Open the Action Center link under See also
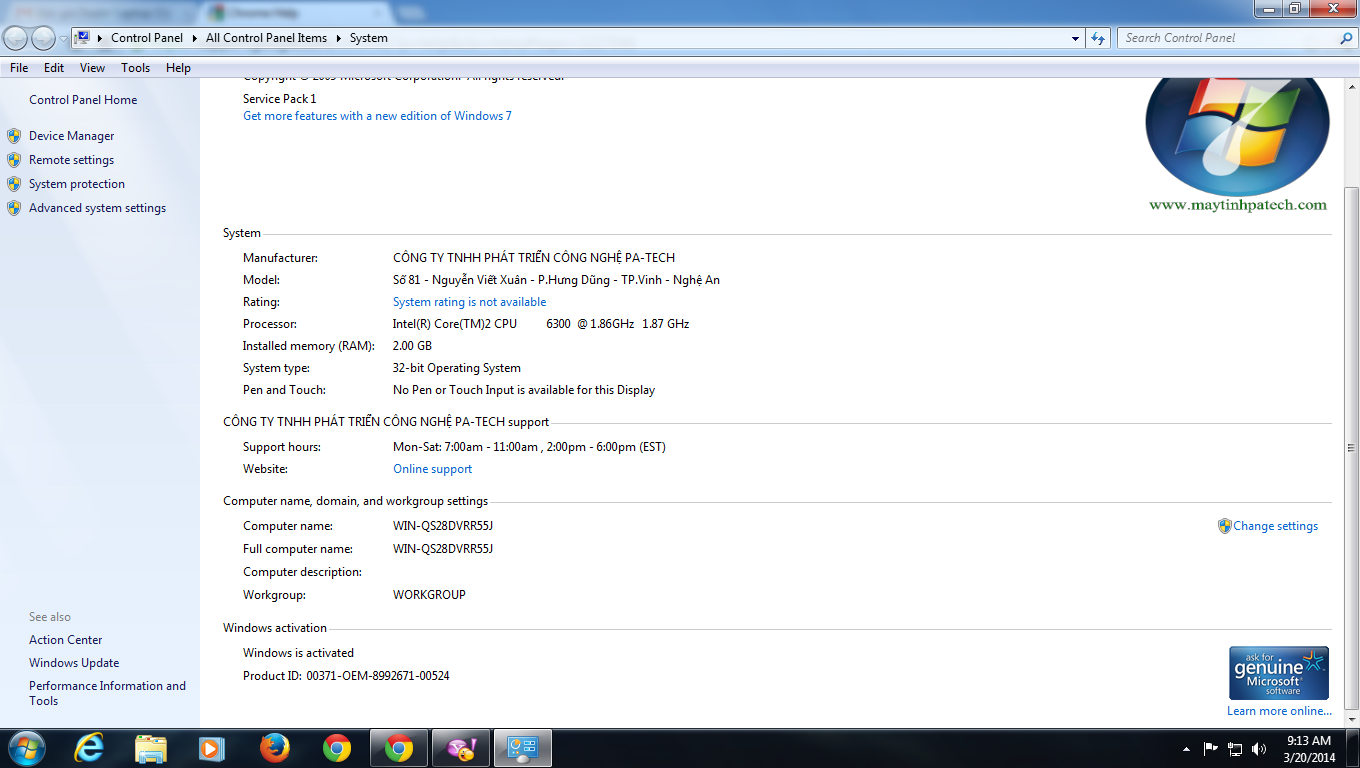Image resolution: width=1360 pixels, height=768 pixels. click(66, 640)
